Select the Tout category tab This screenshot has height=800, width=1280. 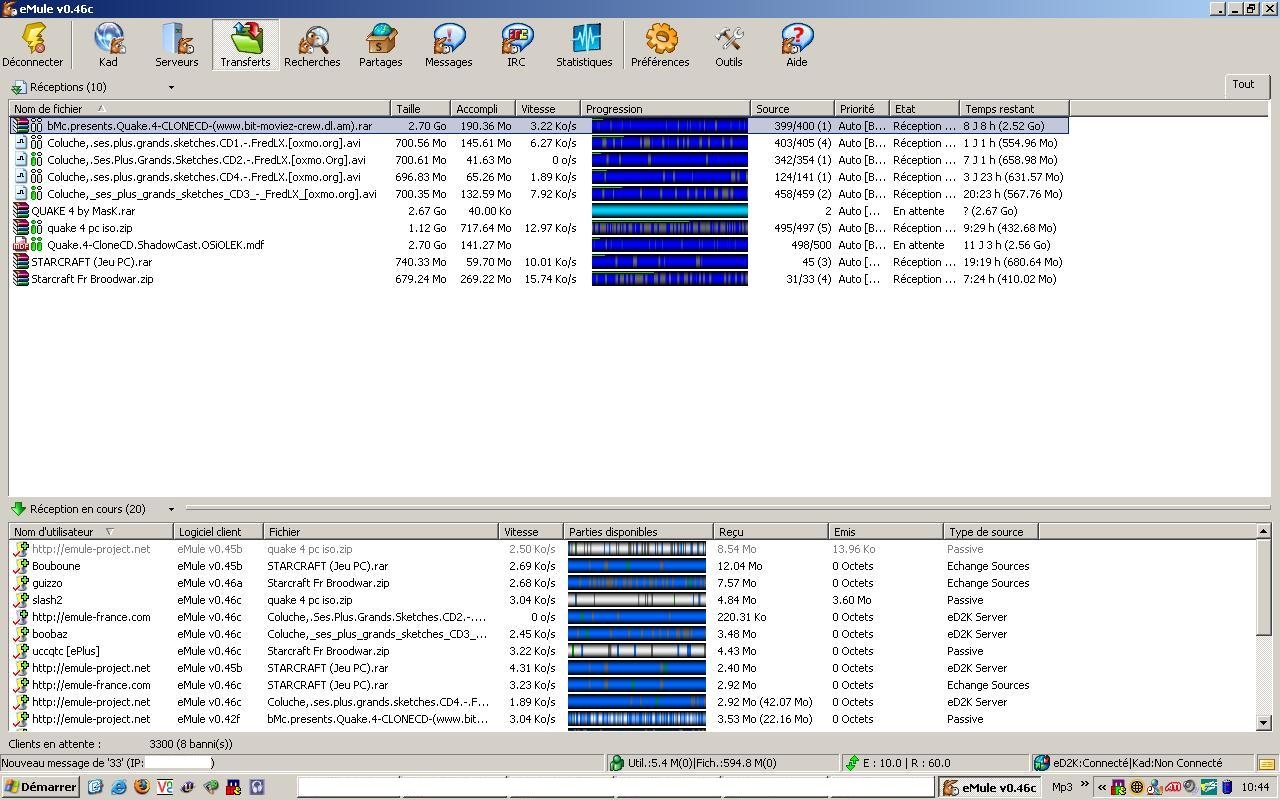[x=1243, y=85]
